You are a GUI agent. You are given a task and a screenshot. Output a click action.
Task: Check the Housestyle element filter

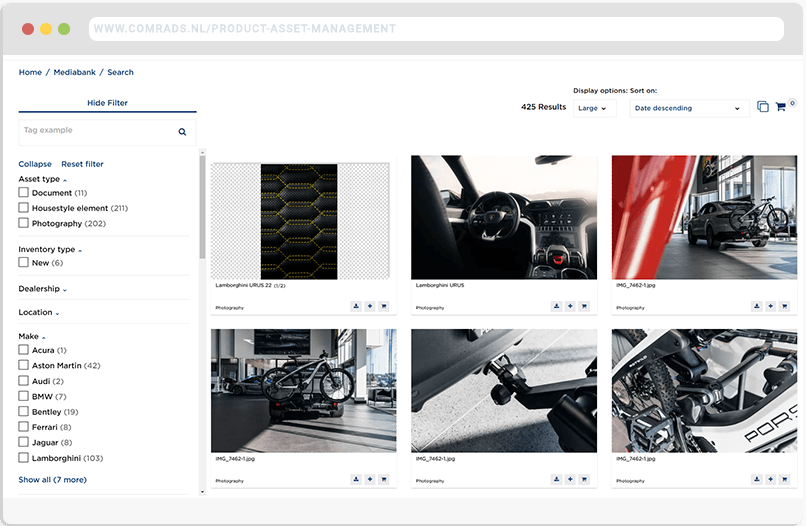pos(23,208)
